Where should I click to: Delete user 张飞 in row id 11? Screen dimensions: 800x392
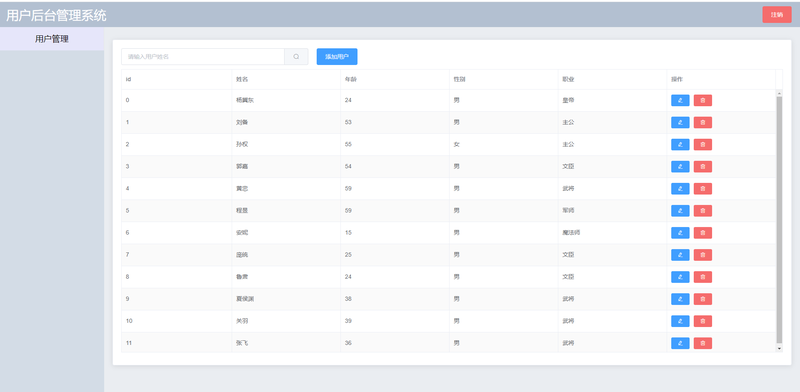click(703, 343)
